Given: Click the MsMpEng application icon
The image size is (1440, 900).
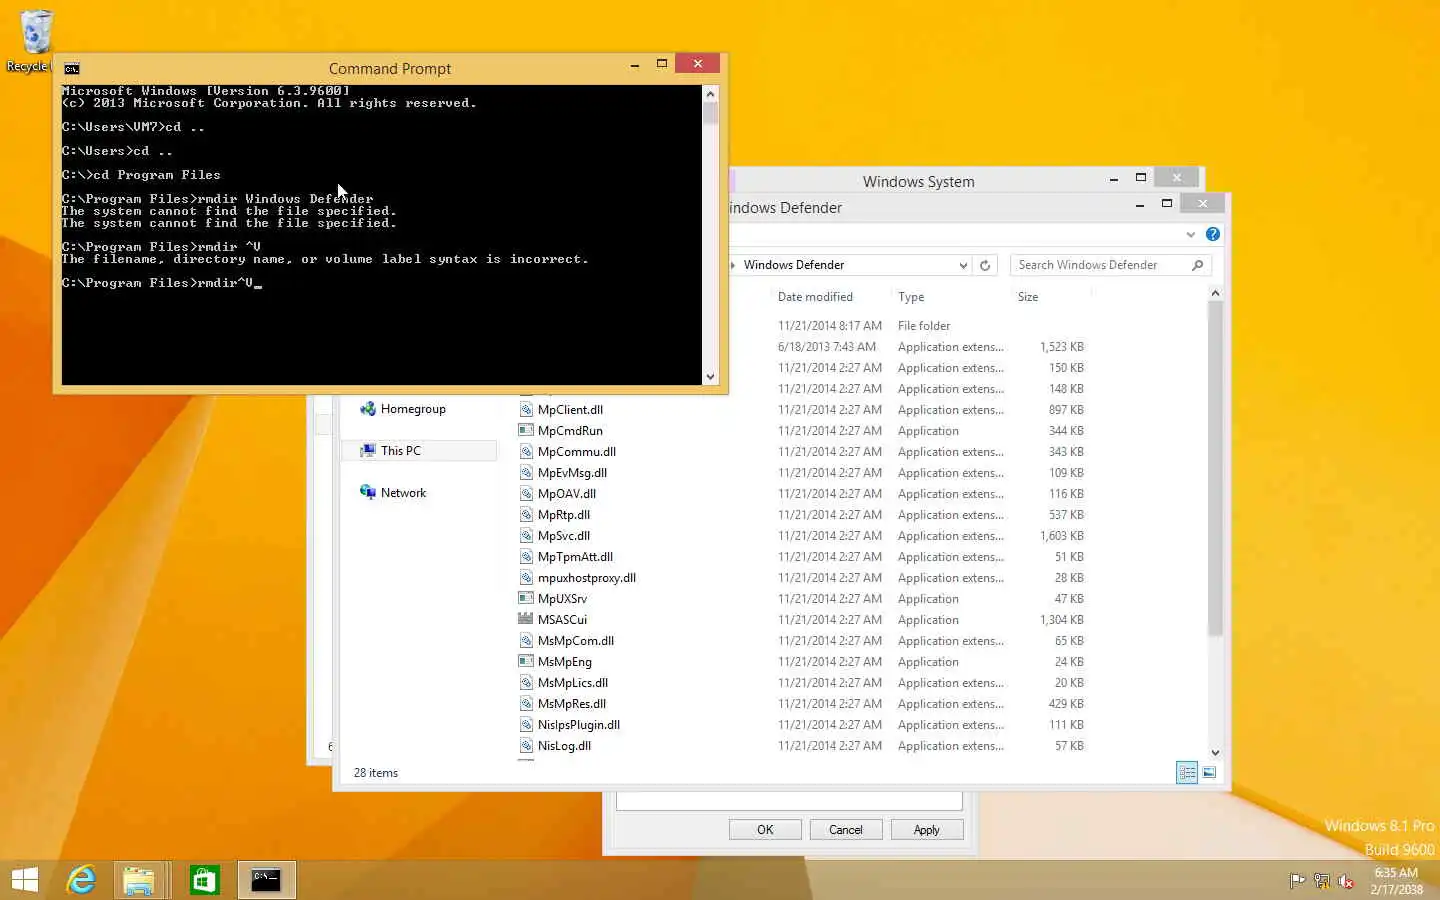Looking at the screenshot, I should (526, 662).
